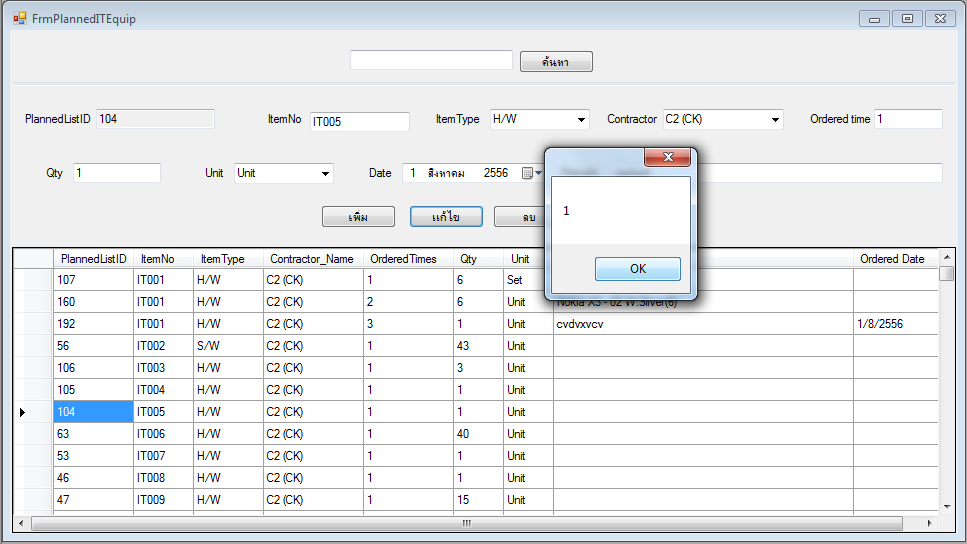Click the ItemNo field containing IT005
This screenshot has height=544, width=967.
tap(359, 122)
